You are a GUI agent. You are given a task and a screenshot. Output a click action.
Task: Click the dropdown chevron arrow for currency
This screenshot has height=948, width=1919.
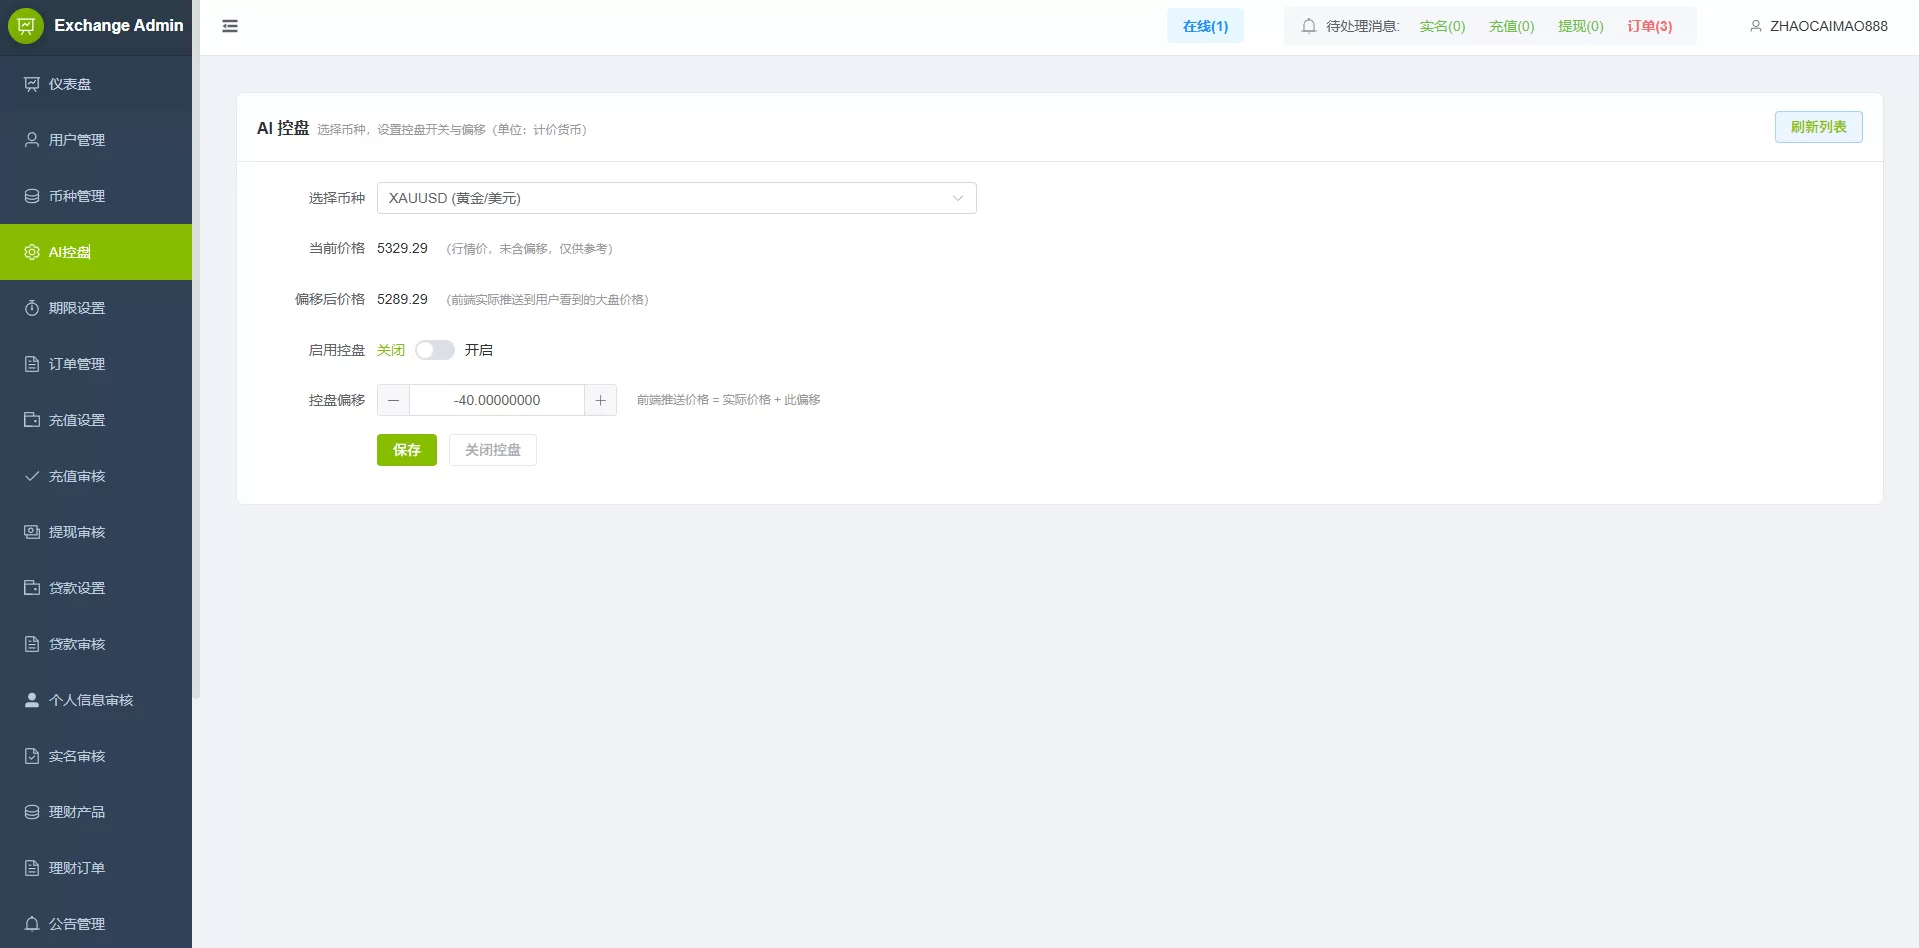tap(957, 198)
